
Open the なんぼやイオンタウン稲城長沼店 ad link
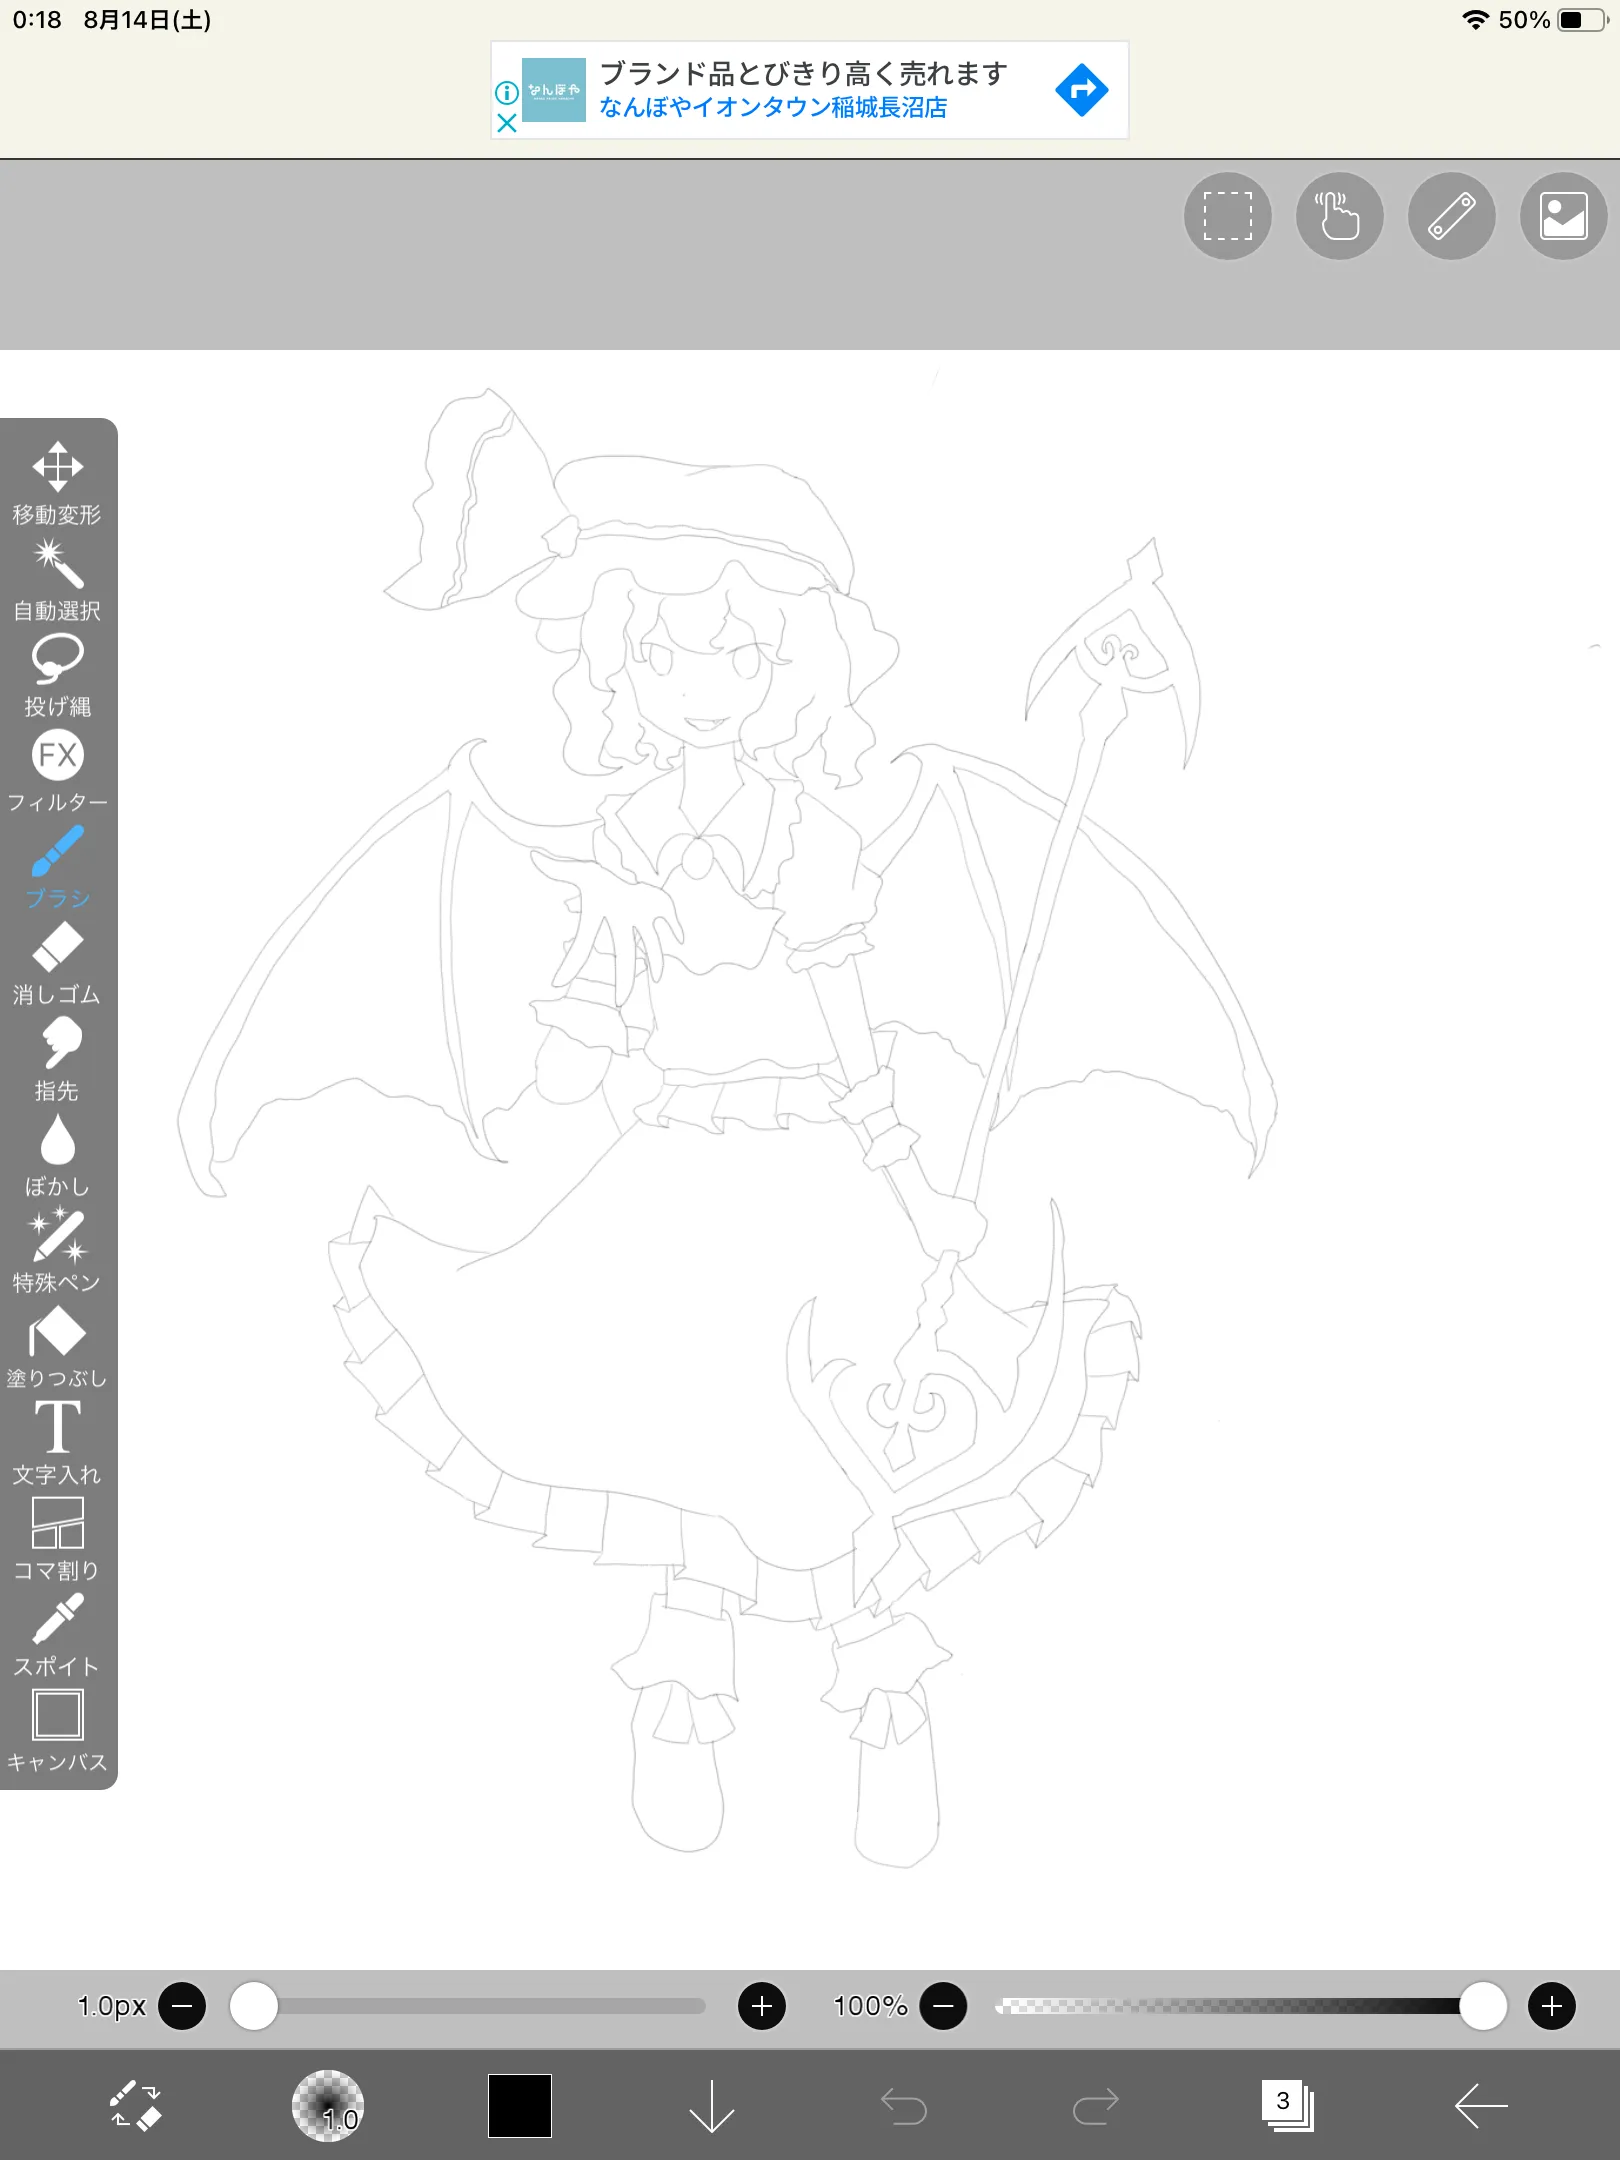click(x=773, y=107)
